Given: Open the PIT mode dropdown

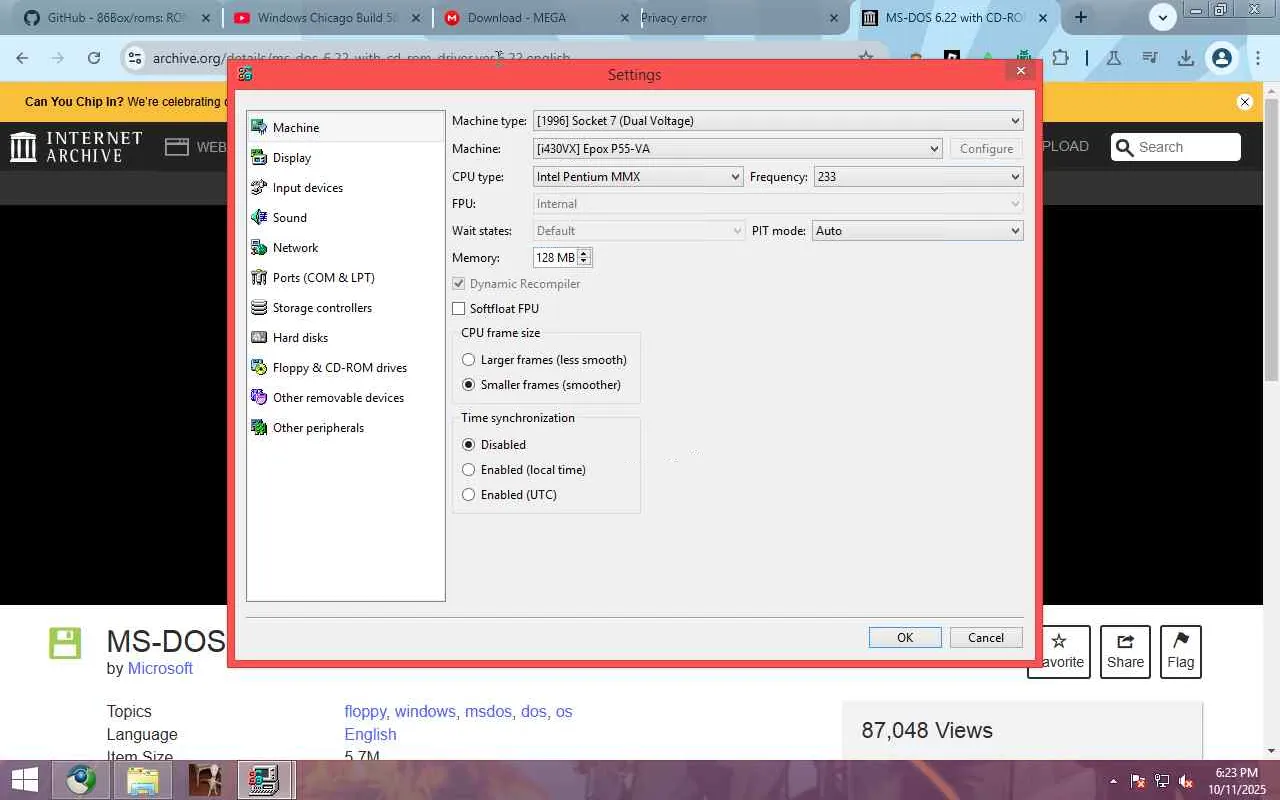Looking at the screenshot, I should [918, 231].
